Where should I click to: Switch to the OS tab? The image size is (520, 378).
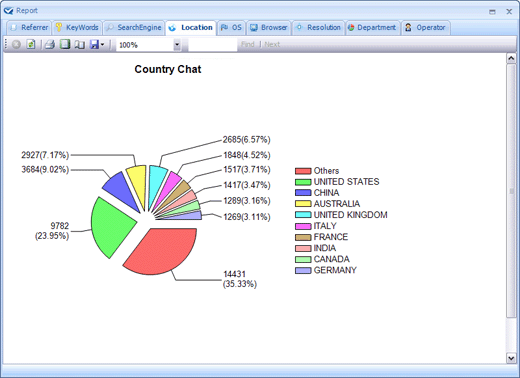[x=231, y=28]
